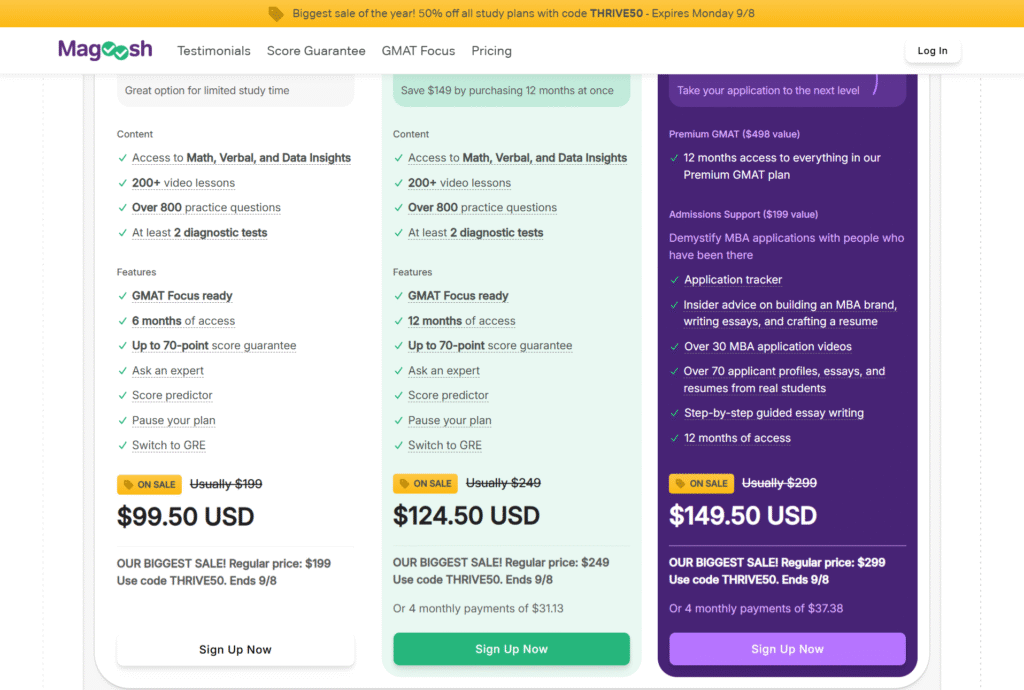The image size is (1024, 690).
Task: Click the green Sign Up Now button
Action: (x=511, y=649)
